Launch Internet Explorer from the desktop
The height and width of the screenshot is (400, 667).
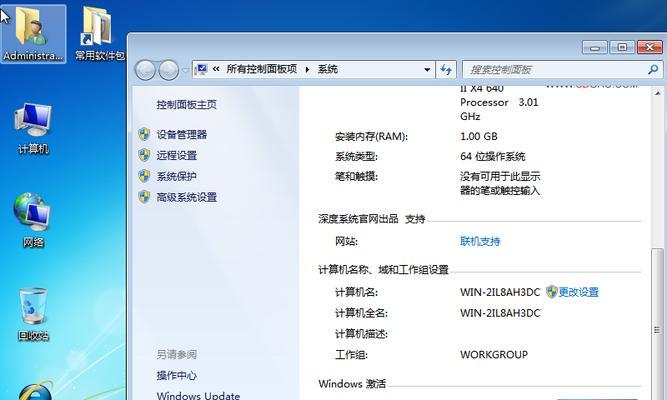click(x=36, y=391)
